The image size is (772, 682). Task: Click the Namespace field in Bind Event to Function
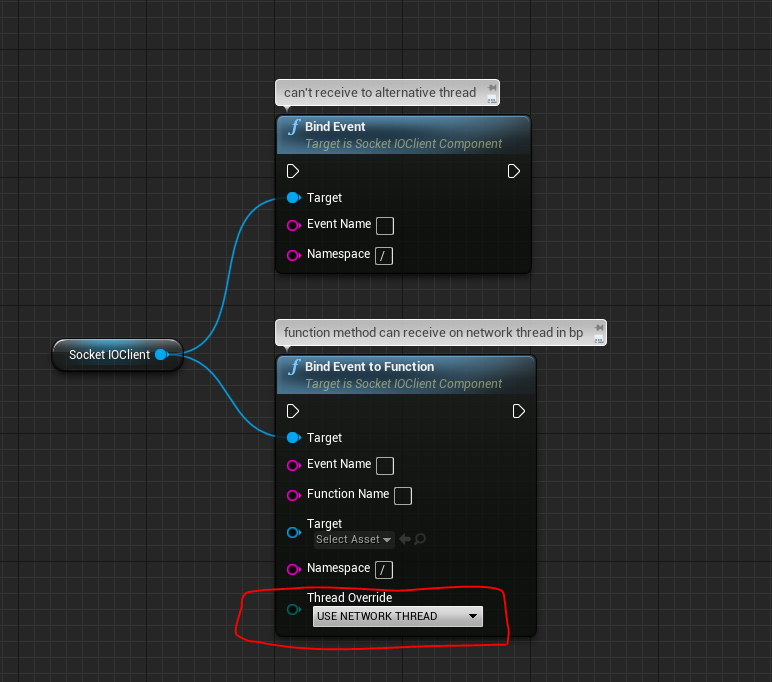pos(384,569)
